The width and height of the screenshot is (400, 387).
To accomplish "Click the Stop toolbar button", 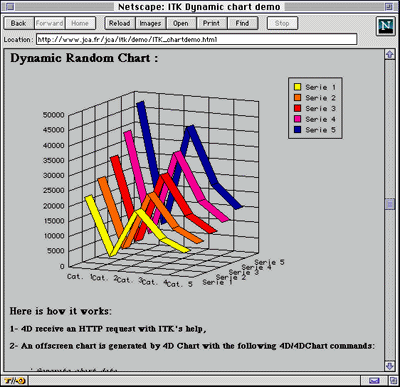I will (282, 23).
